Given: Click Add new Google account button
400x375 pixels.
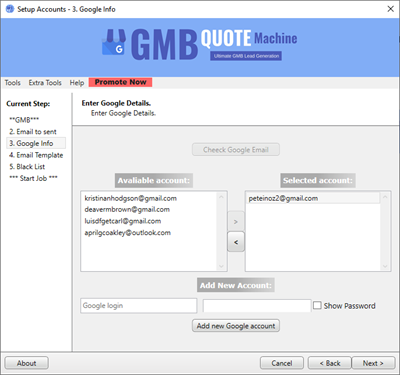Looking at the screenshot, I should 236,326.
